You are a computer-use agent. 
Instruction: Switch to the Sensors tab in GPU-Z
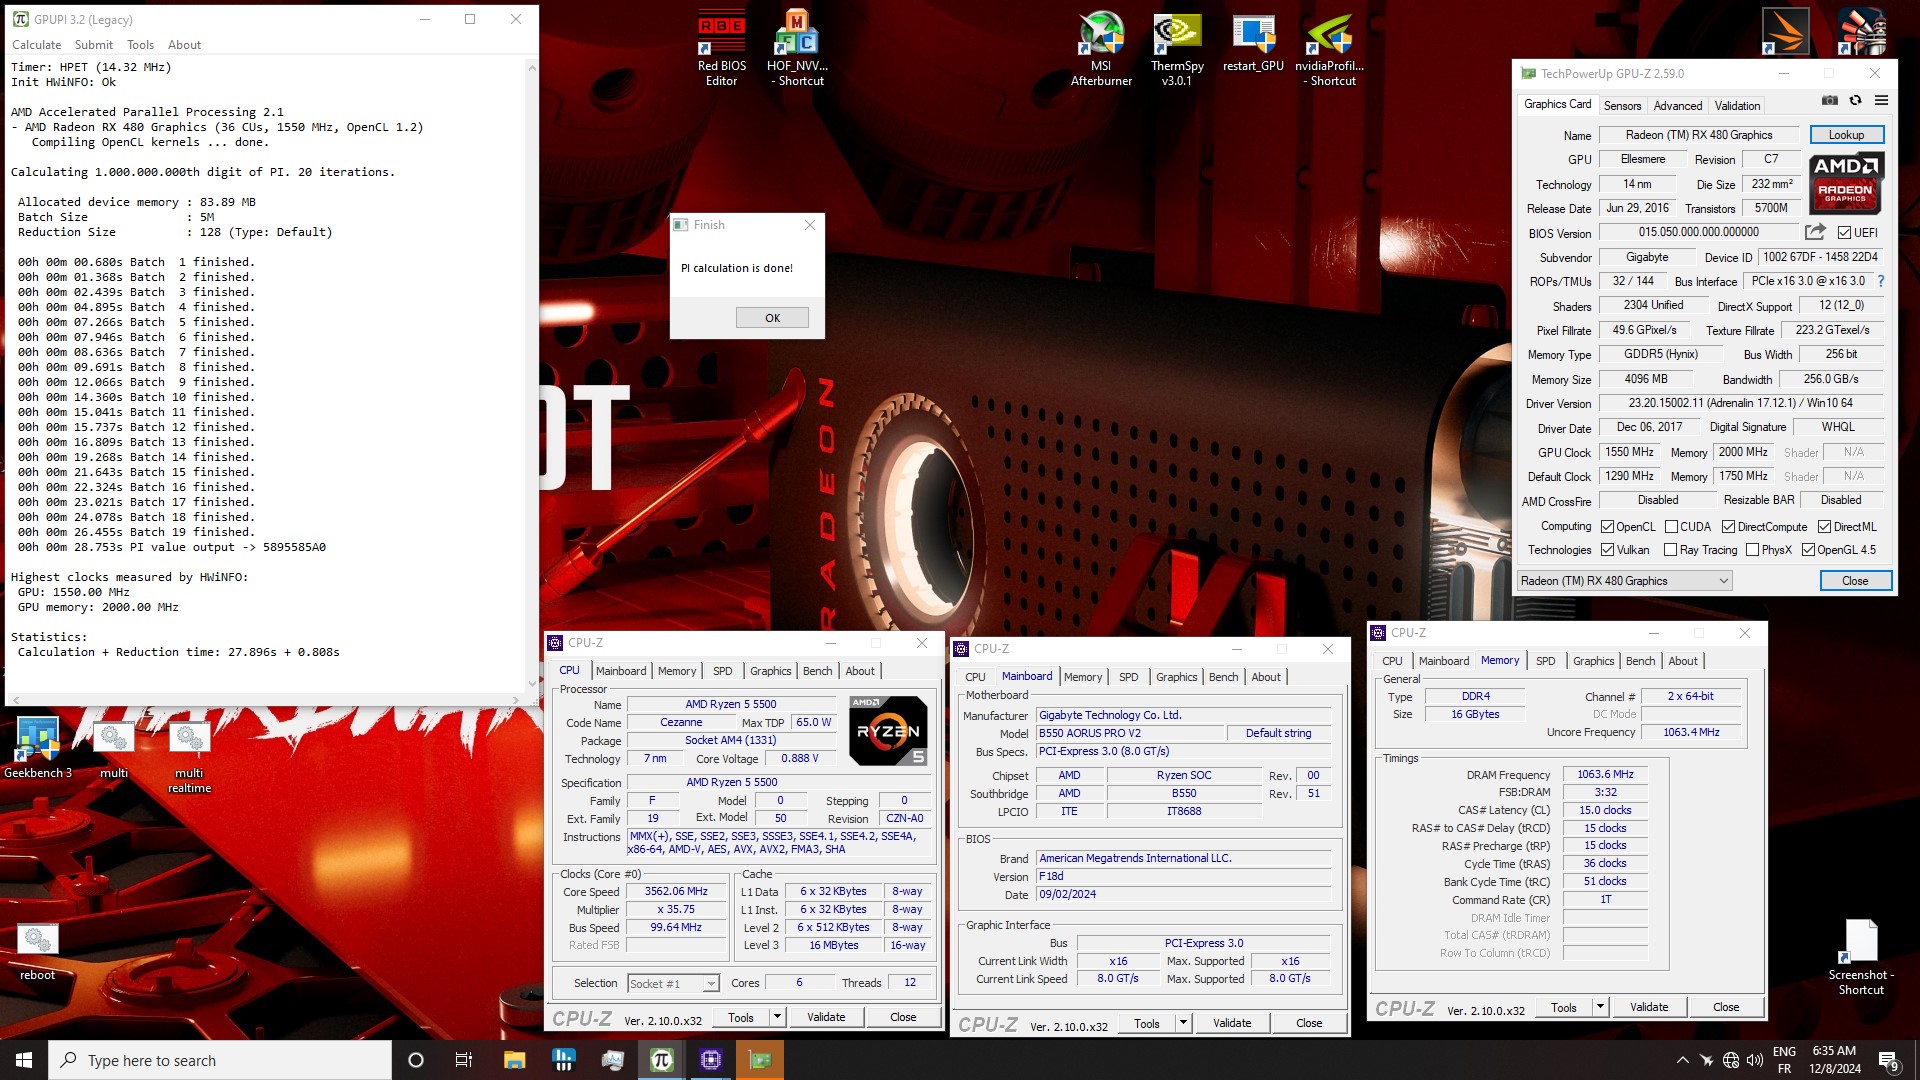(x=1622, y=106)
